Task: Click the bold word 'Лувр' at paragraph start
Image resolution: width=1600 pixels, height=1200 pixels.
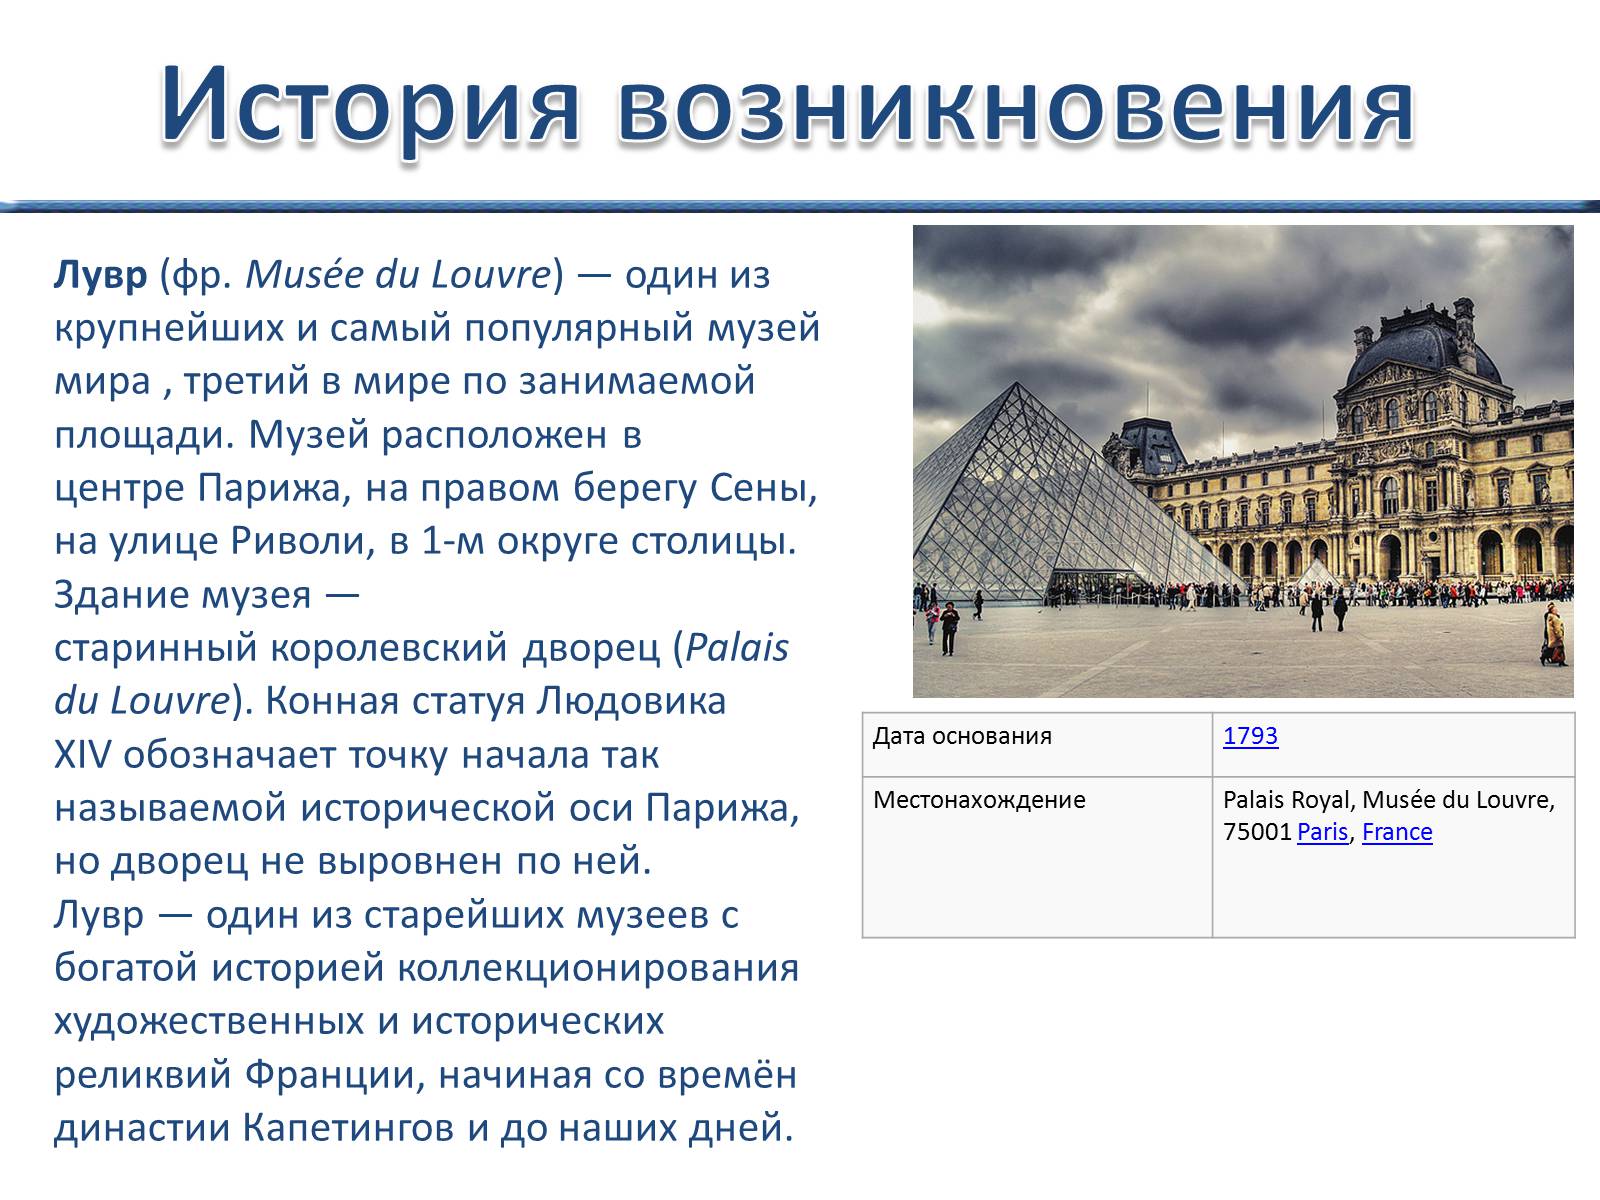Action: tap(101, 274)
